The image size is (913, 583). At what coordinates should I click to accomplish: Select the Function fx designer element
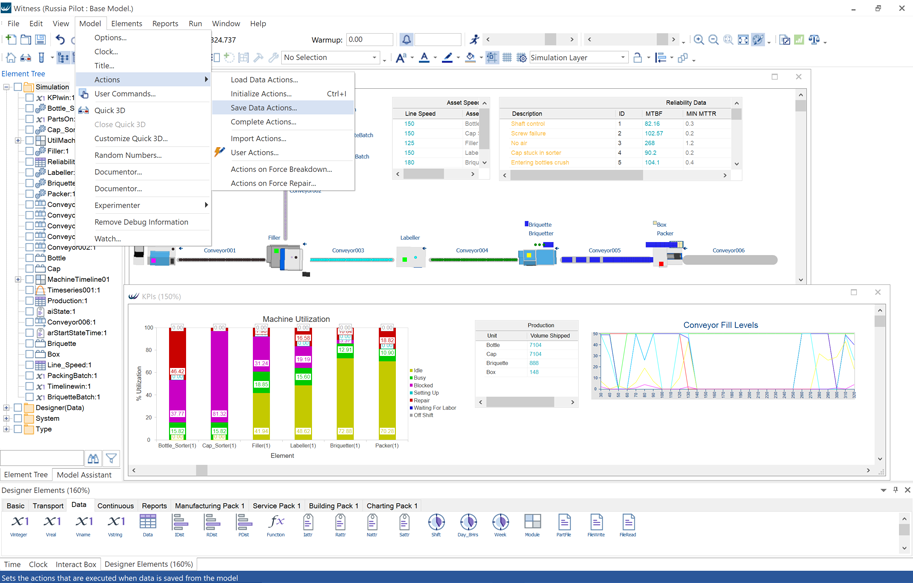click(x=276, y=525)
